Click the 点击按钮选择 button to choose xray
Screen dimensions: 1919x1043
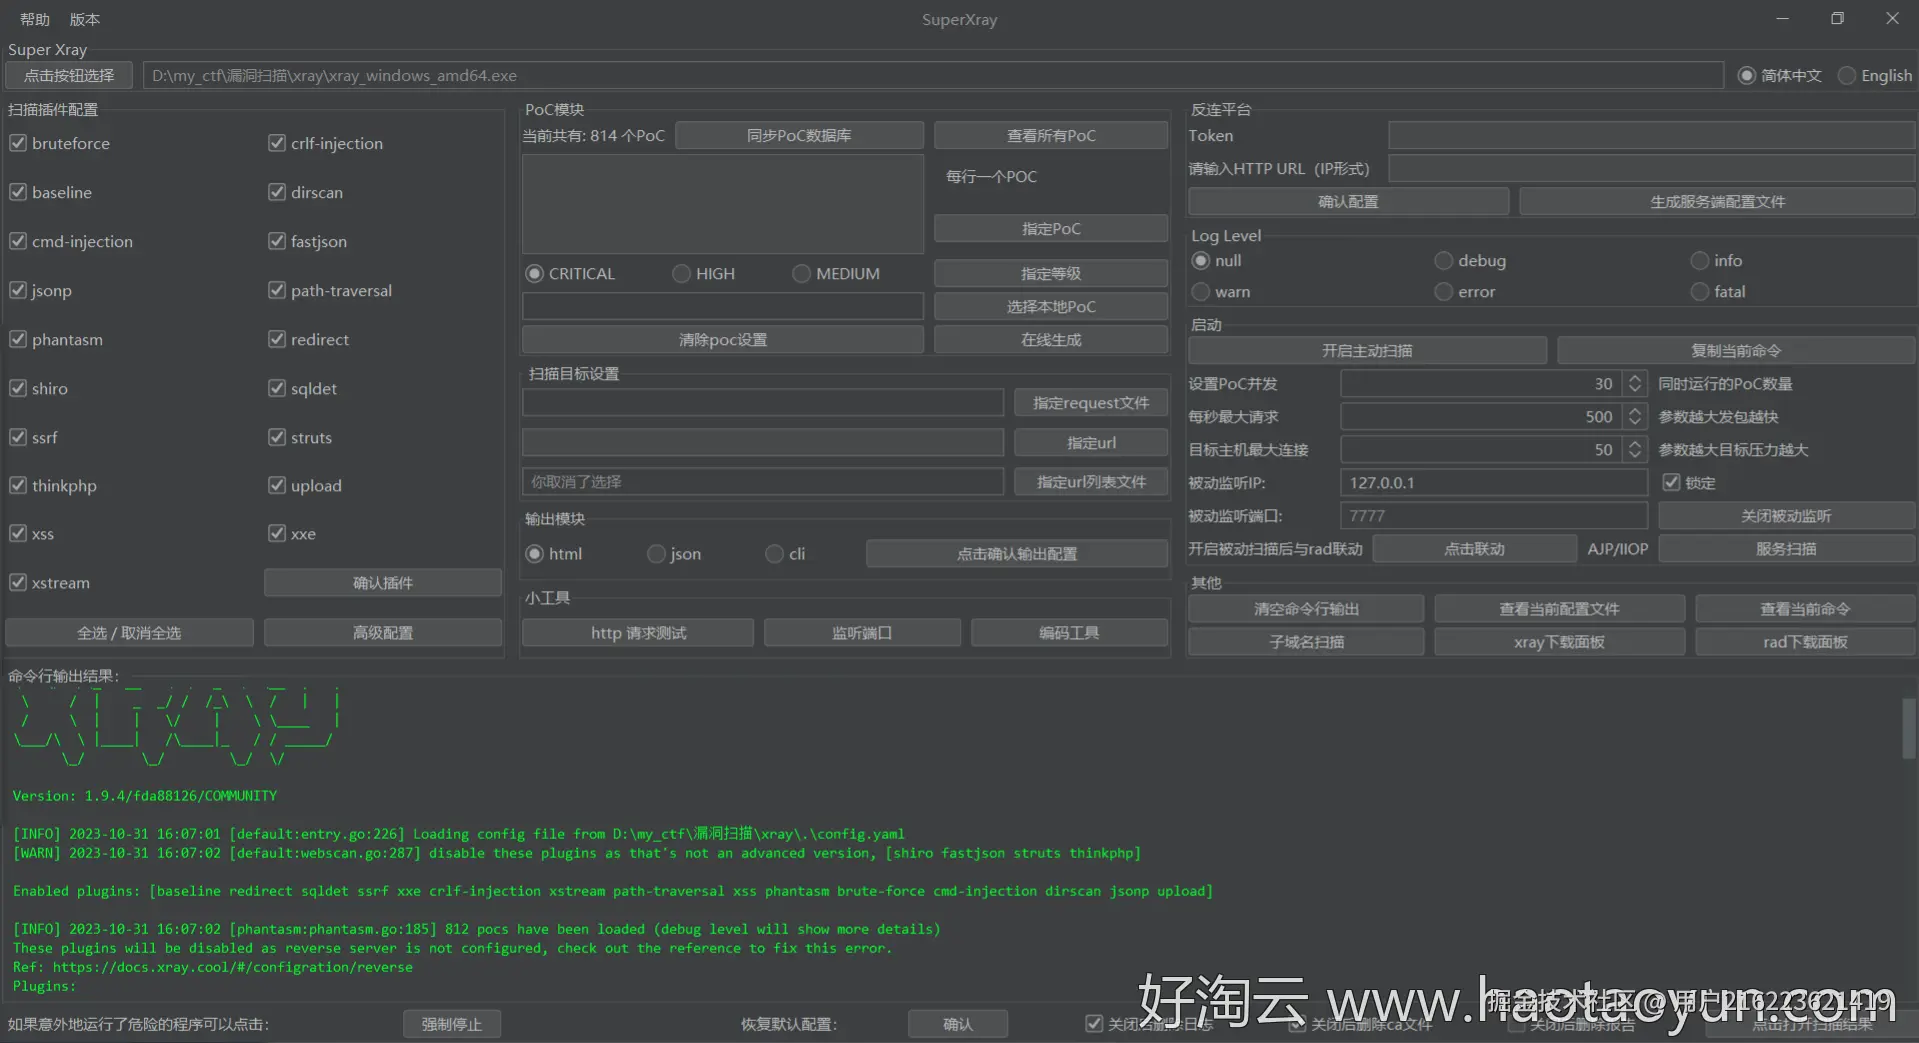[x=69, y=75]
